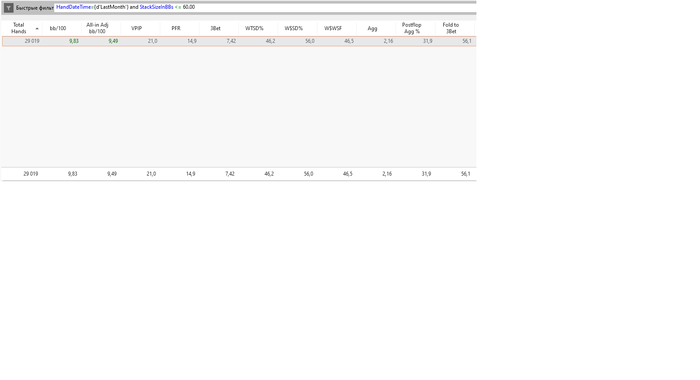
Task: Click 14,9 in the bottom totals row
Action: pyautogui.click(x=191, y=174)
